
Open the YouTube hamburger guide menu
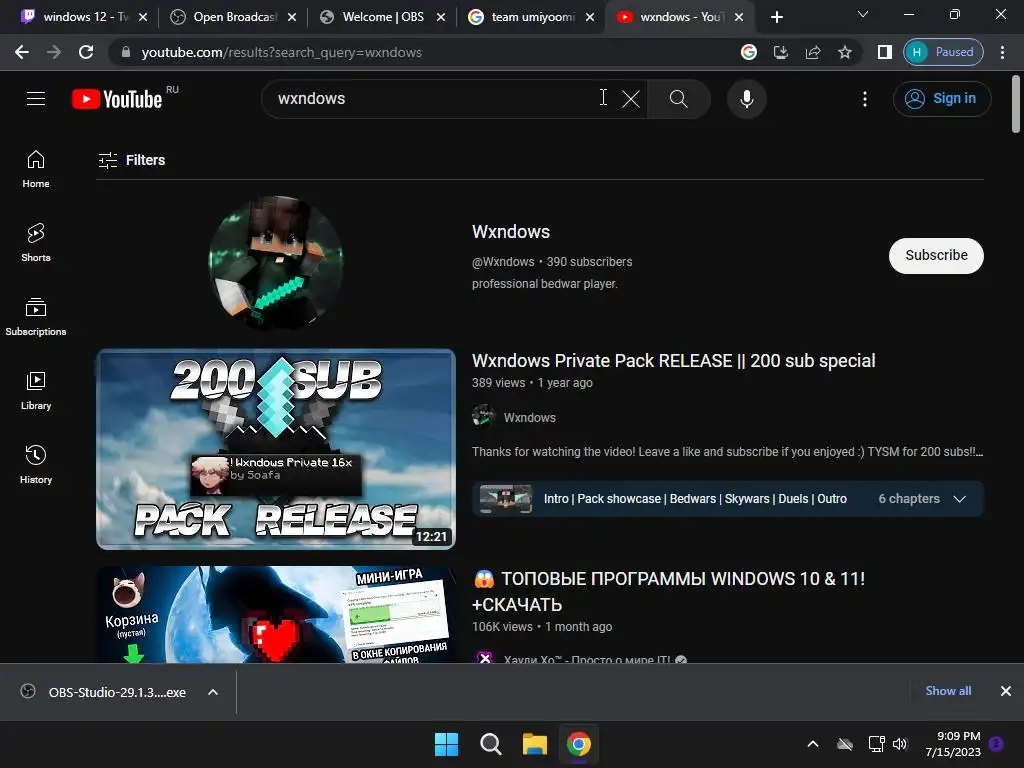pyautogui.click(x=36, y=99)
